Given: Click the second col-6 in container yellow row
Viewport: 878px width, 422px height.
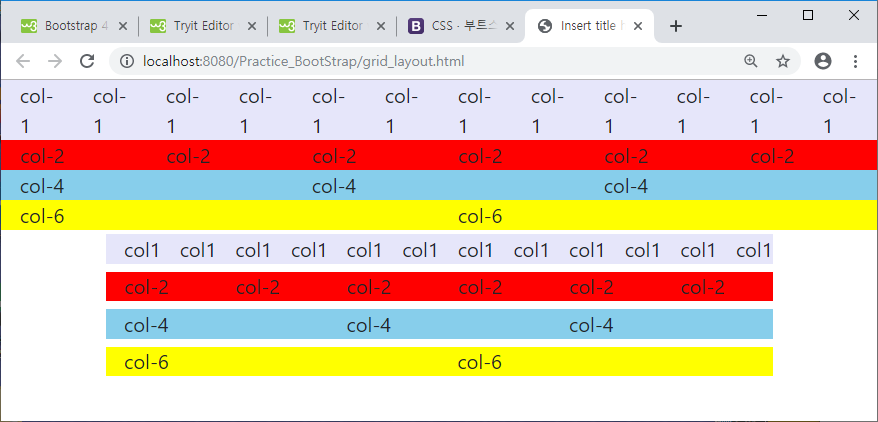Looking at the screenshot, I should click(480, 363).
